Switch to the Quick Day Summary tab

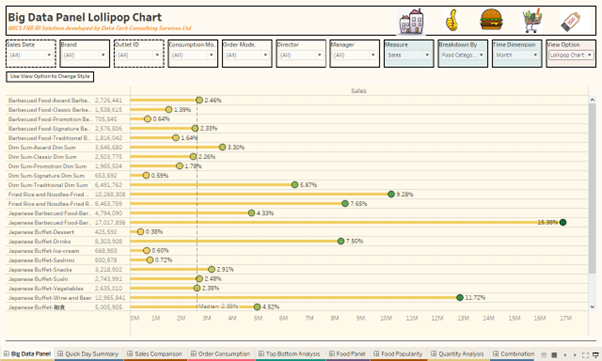coord(88,354)
